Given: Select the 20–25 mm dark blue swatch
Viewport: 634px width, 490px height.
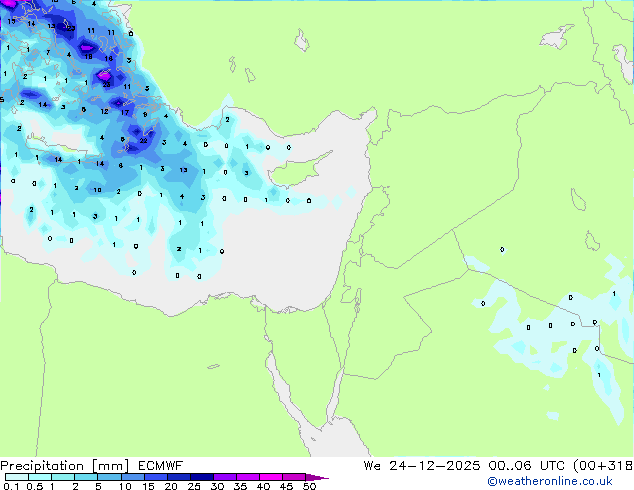Looking at the screenshot, I should (178, 477).
